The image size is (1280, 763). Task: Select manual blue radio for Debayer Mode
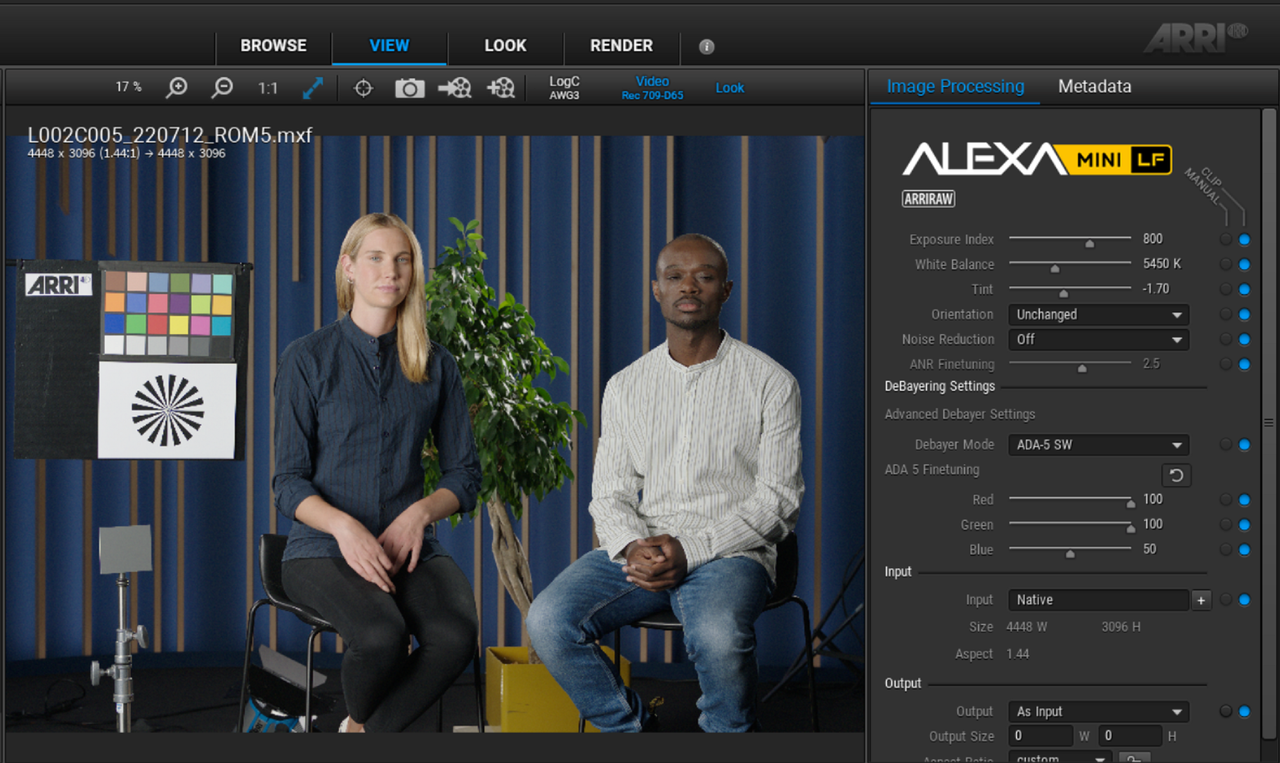click(x=1244, y=445)
